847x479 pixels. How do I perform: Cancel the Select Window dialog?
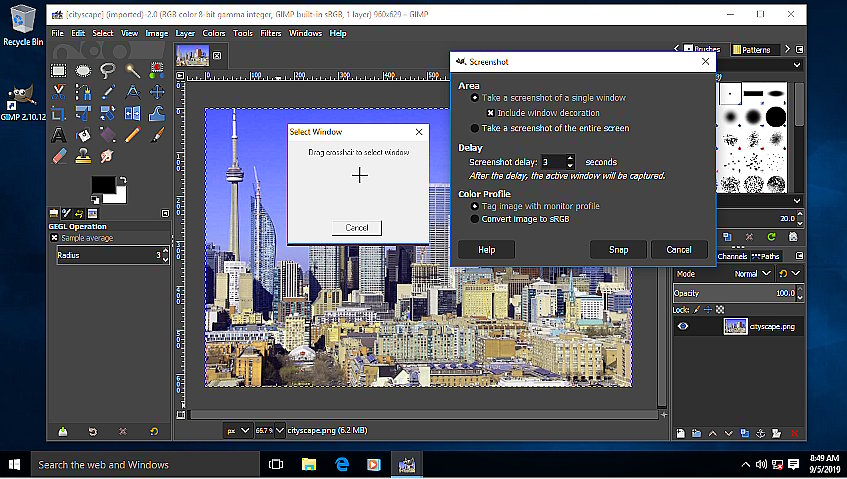coord(357,228)
